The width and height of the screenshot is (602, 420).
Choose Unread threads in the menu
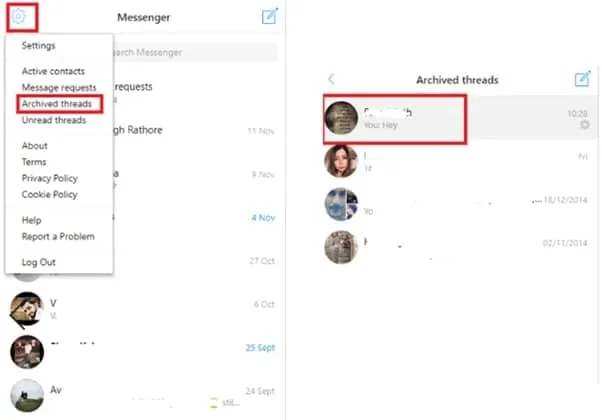tap(54, 120)
